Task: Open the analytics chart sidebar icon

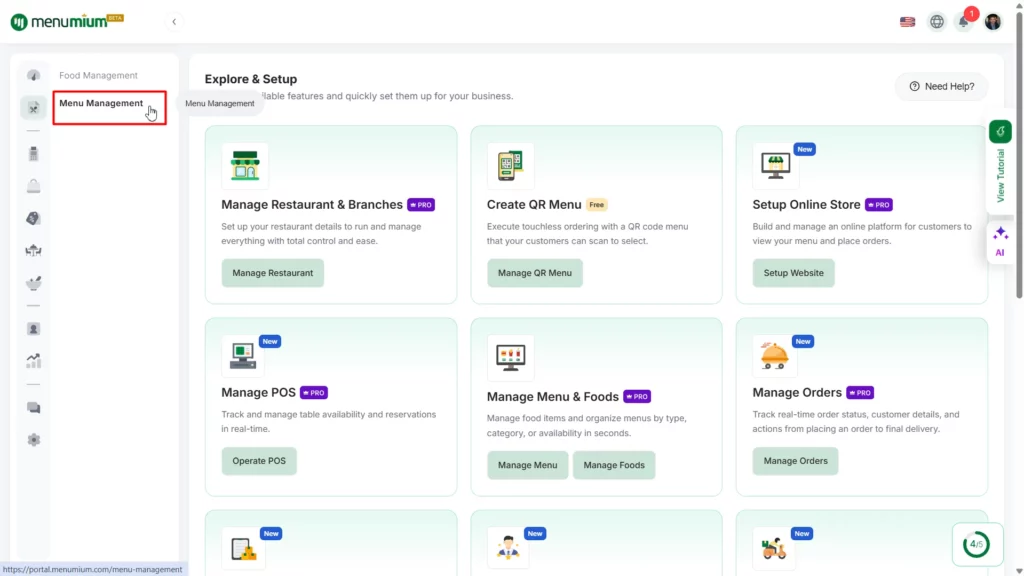Action: [x=33, y=360]
